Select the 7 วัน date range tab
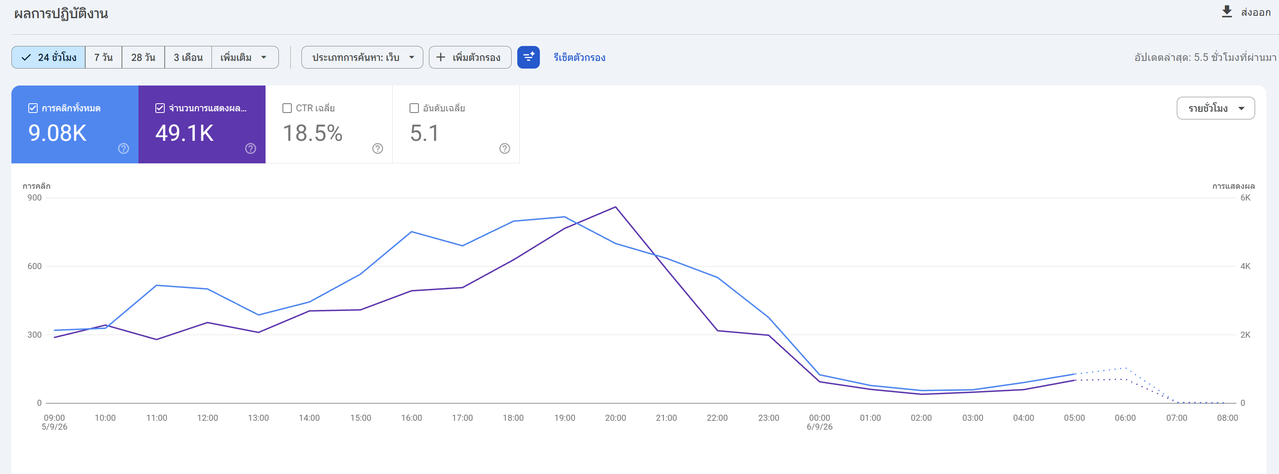 coord(103,57)
